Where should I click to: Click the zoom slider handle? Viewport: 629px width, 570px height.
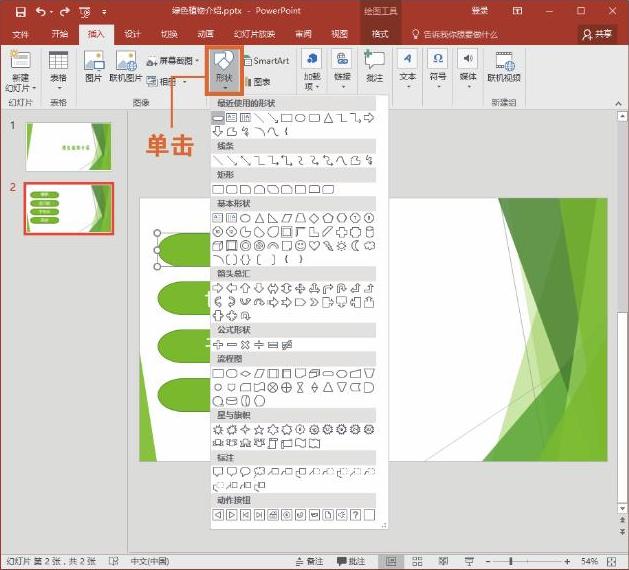(511, 561)
